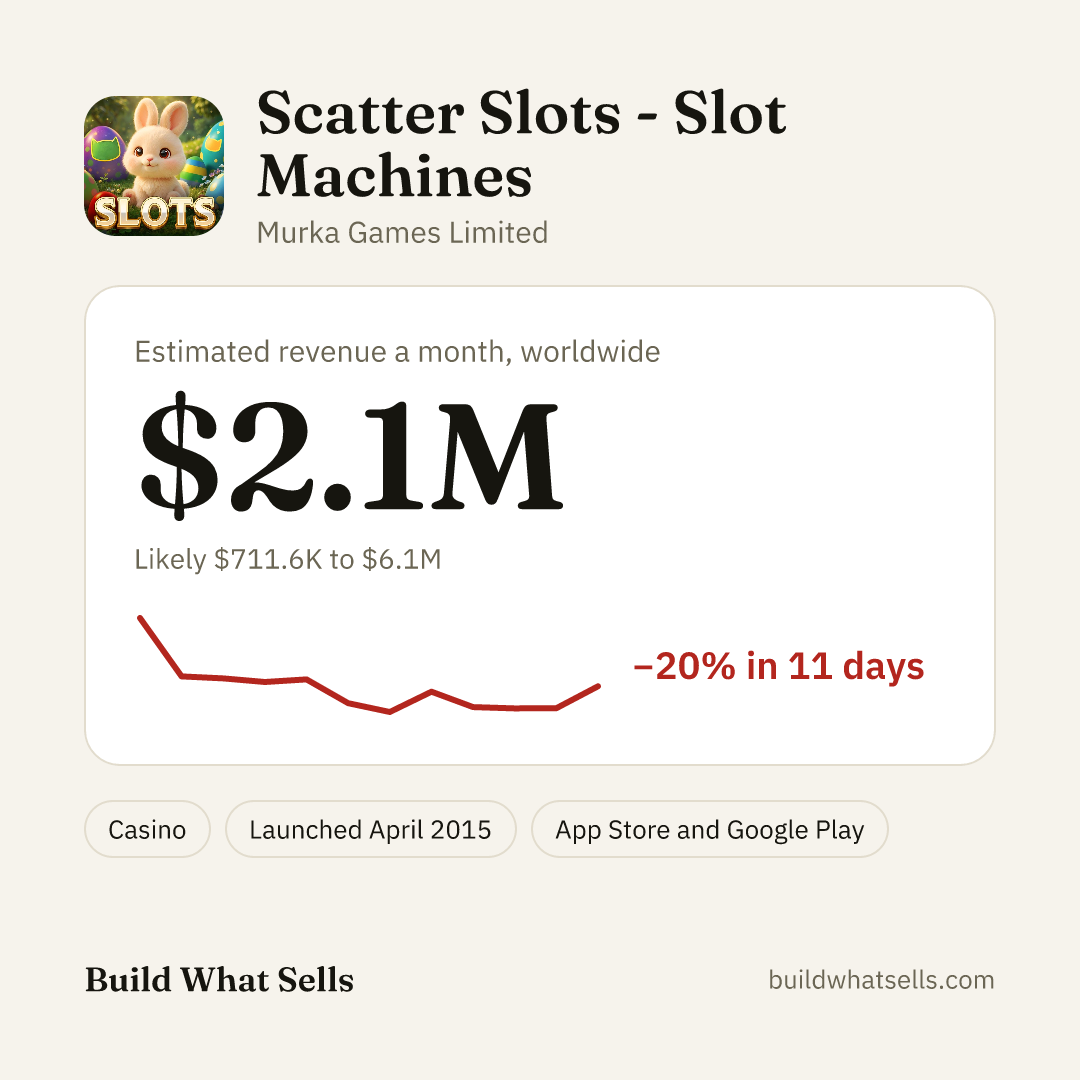Click the −20% in 11 days indicator

pyautogui.click(x=778, y=666)
